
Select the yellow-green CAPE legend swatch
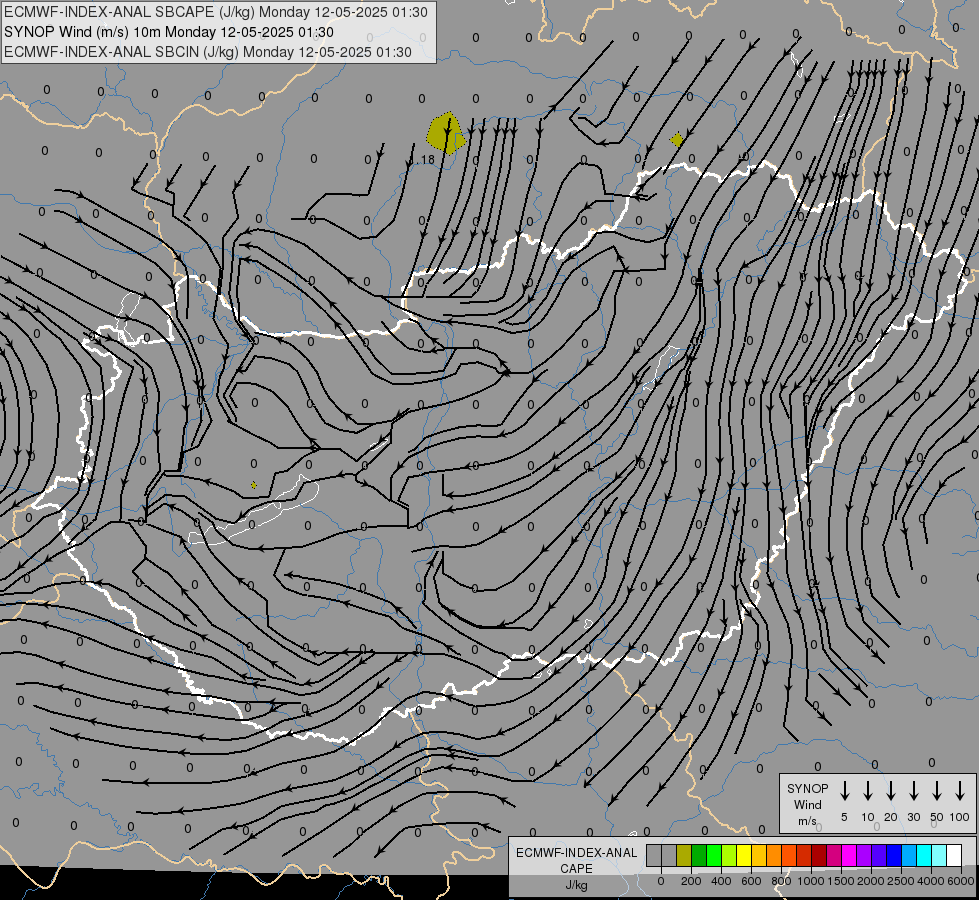tap(729, 855)
